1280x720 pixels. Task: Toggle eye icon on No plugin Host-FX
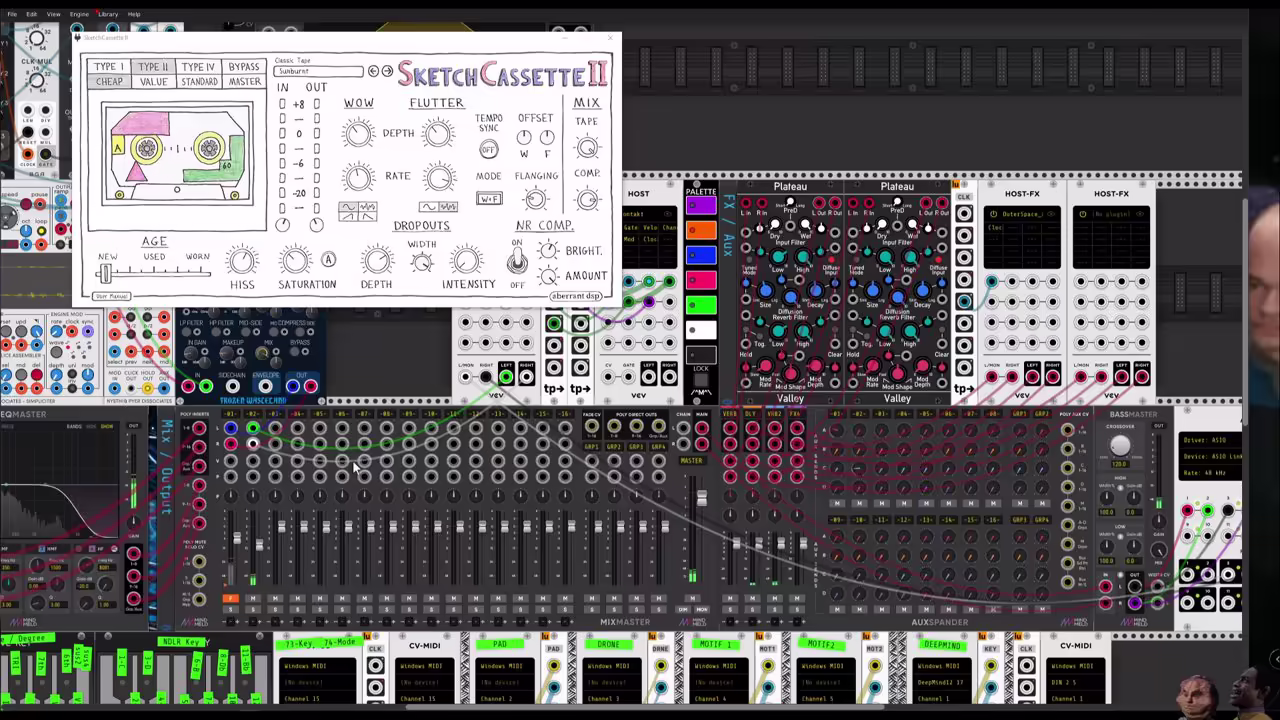[1140, 213]
